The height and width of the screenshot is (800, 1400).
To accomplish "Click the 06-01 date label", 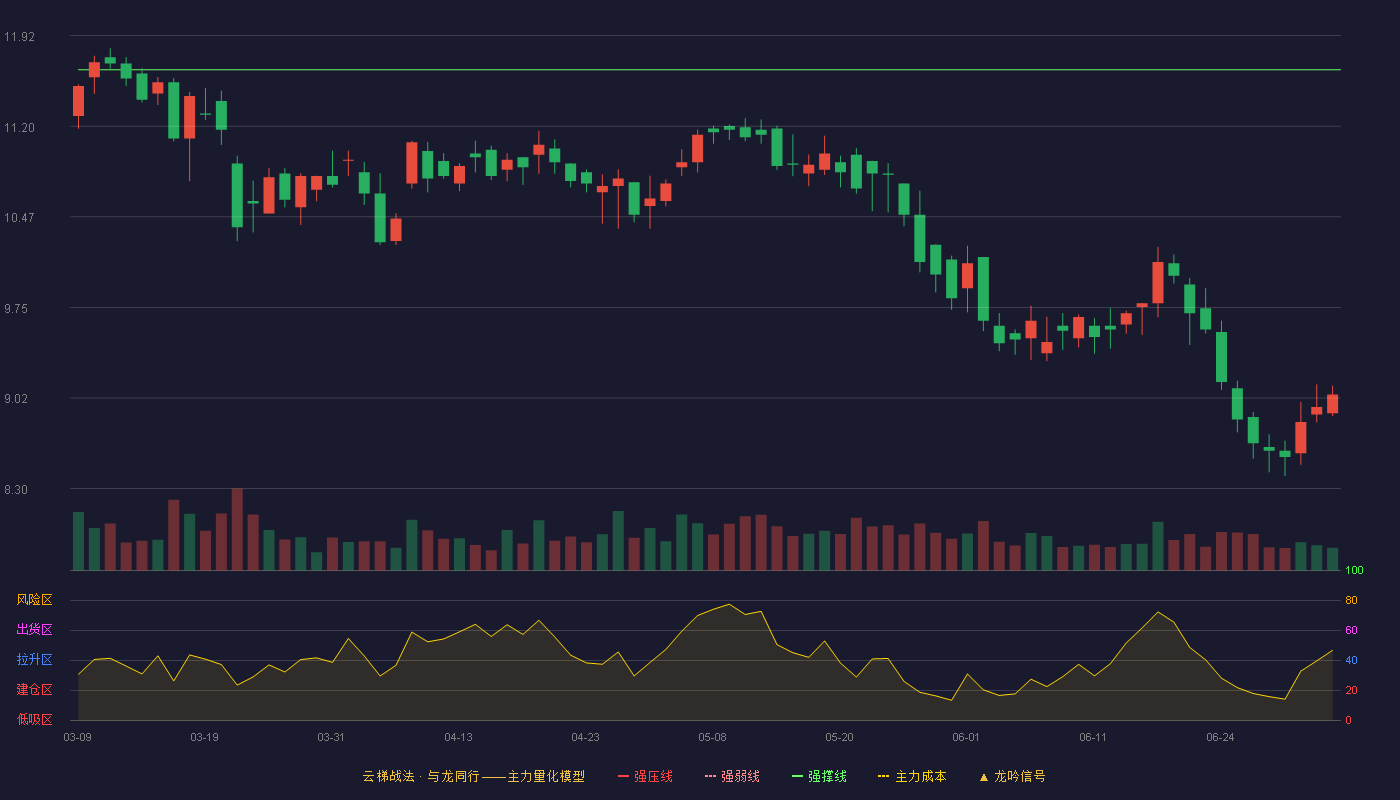I will (x=966, y=737).
